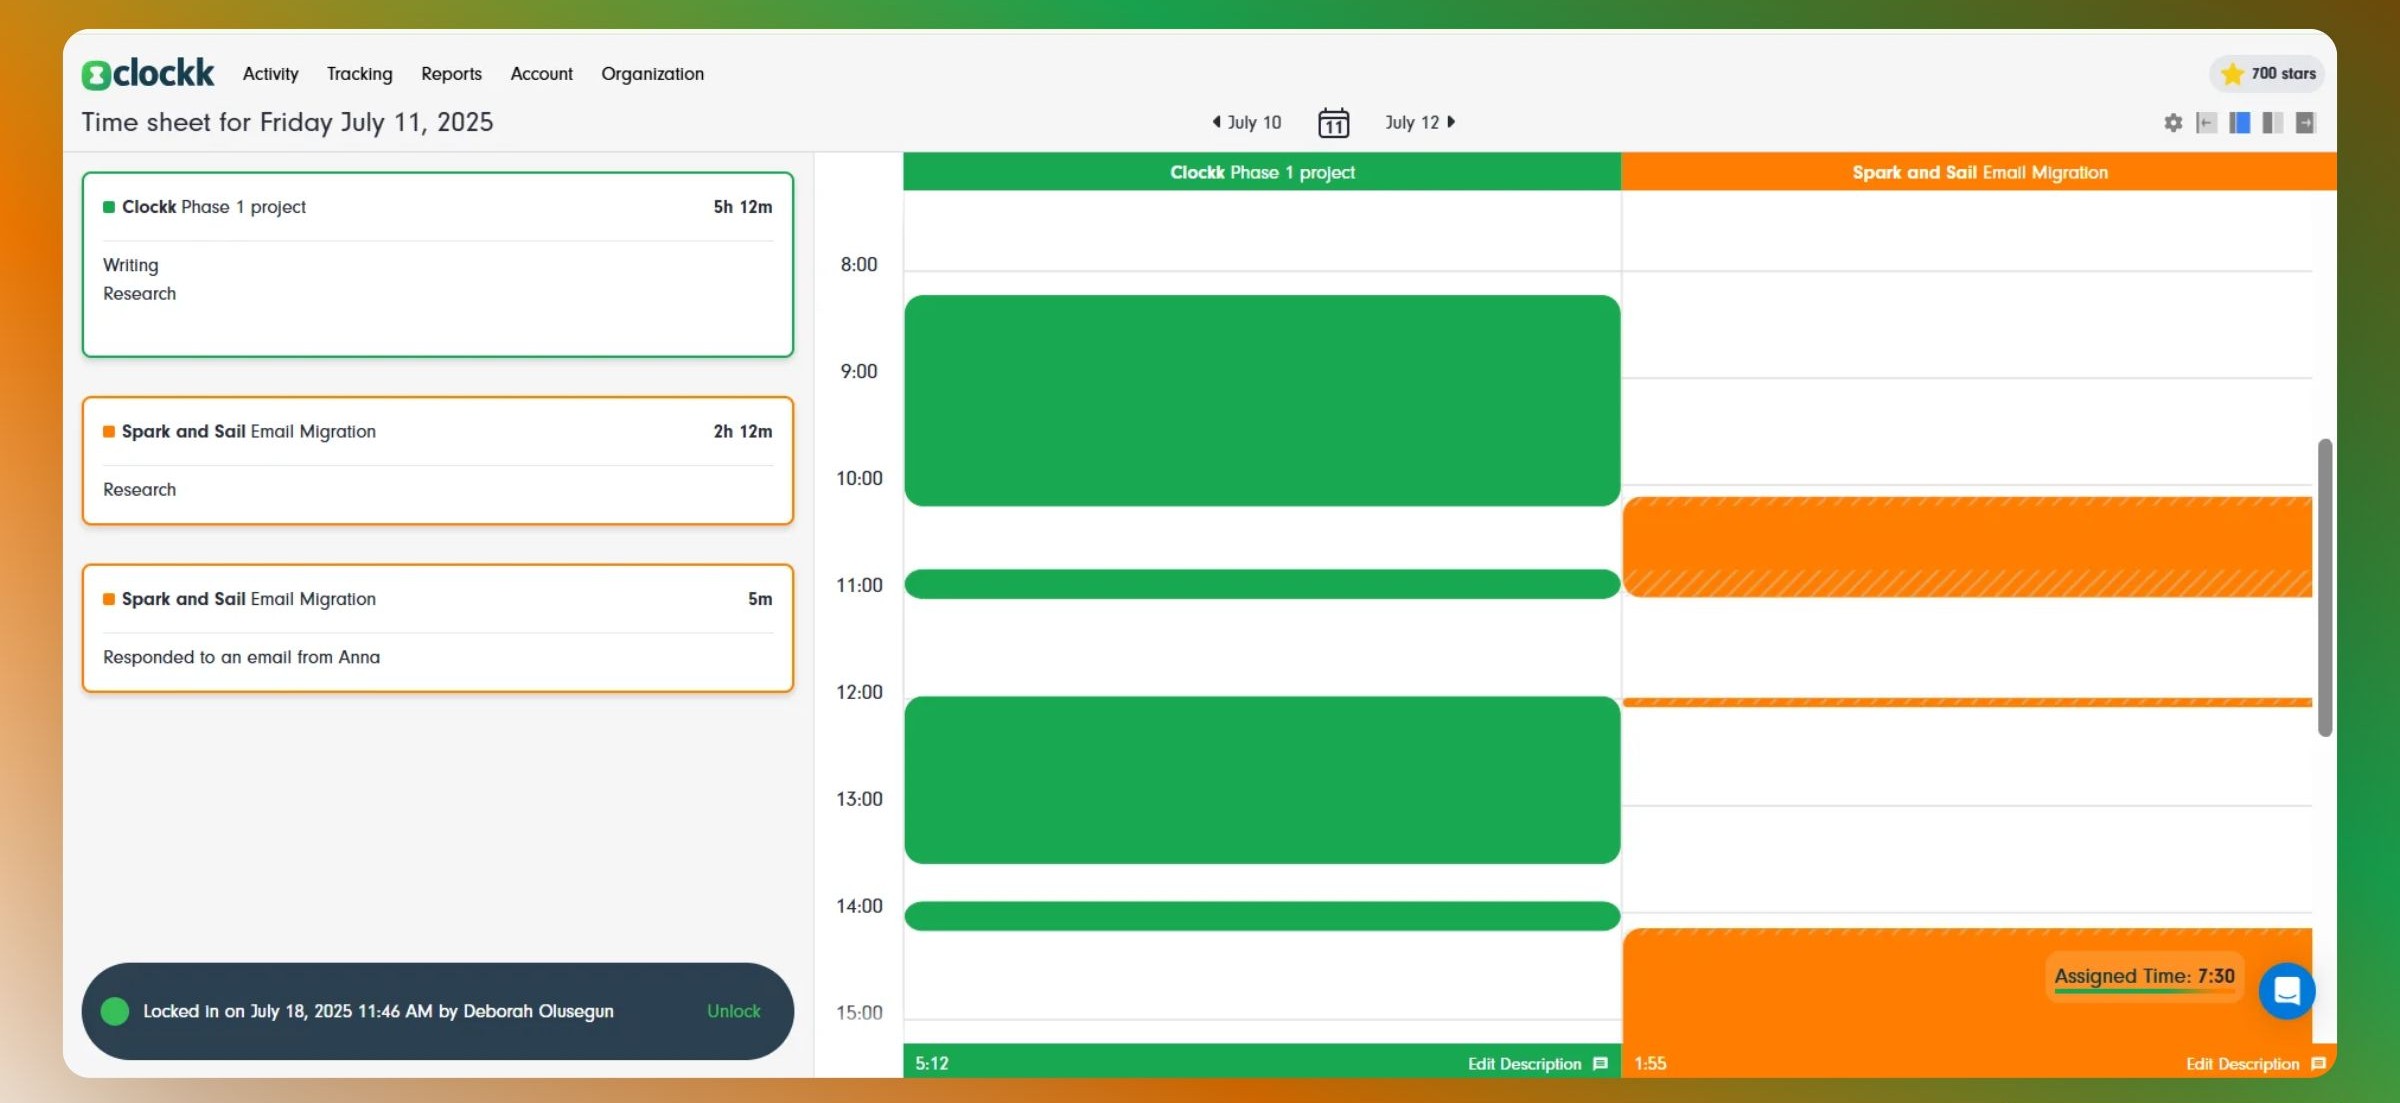Open the Account menu
This screenshot has width=2400, height=1103.
tap(541, 73)
